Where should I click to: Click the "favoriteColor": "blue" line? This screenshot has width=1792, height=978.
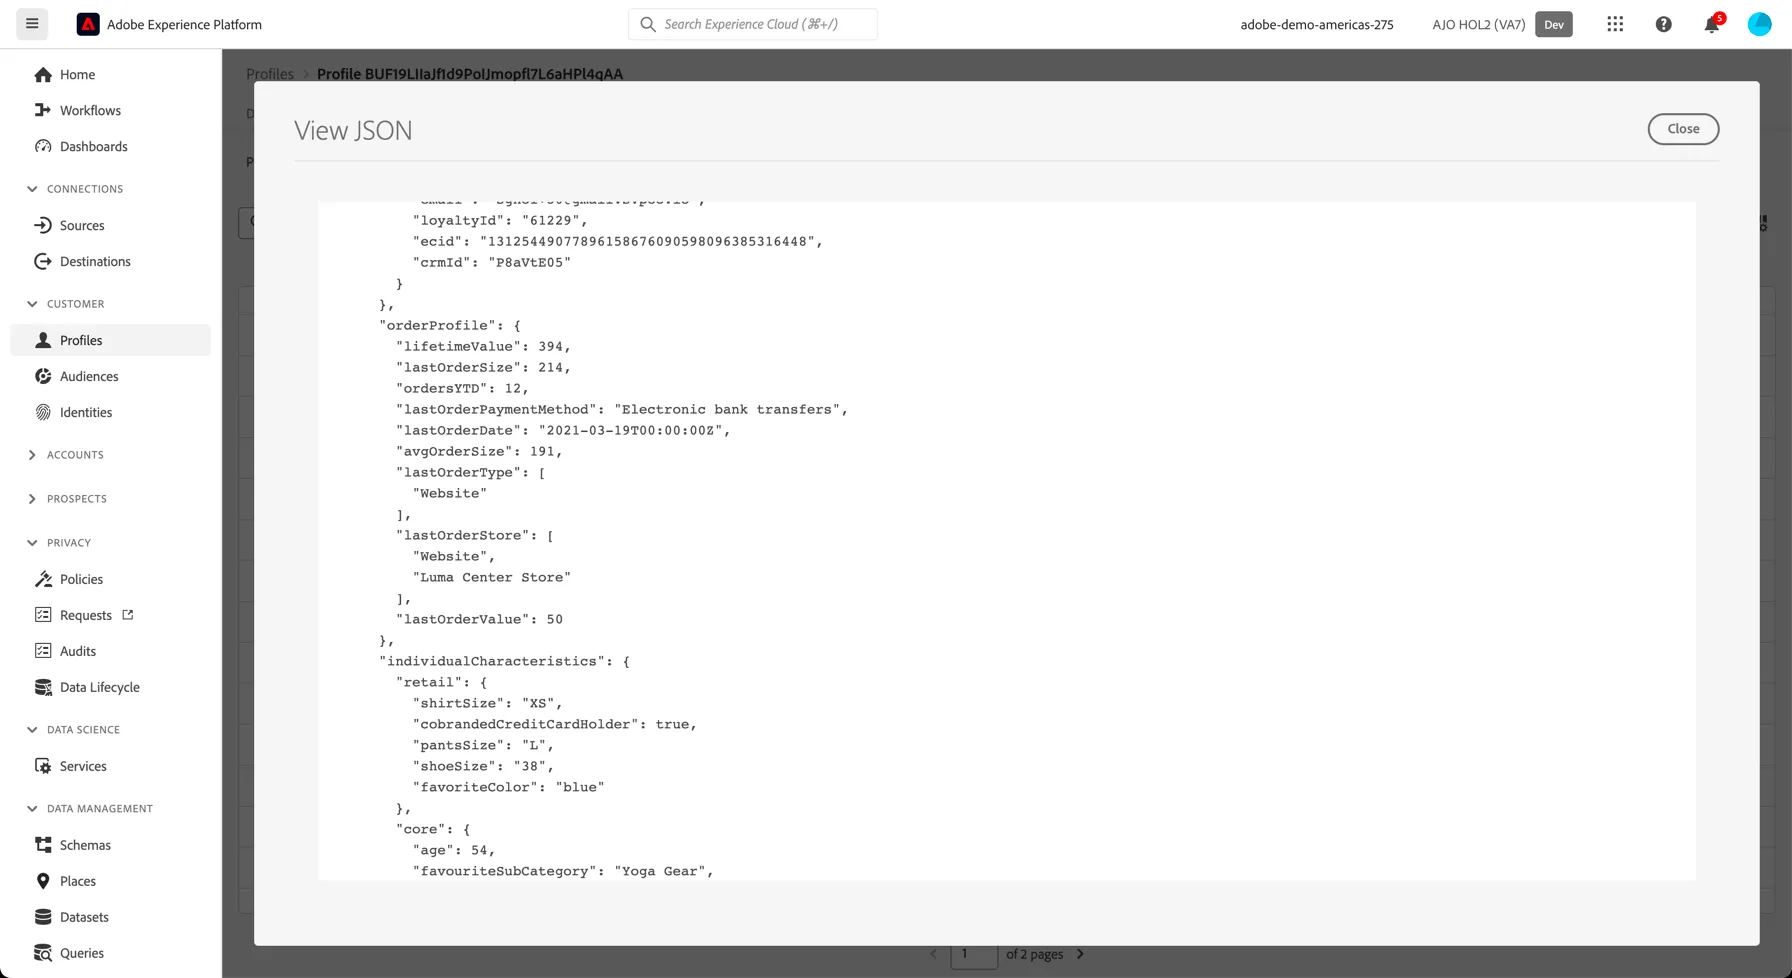coord(509,787)
